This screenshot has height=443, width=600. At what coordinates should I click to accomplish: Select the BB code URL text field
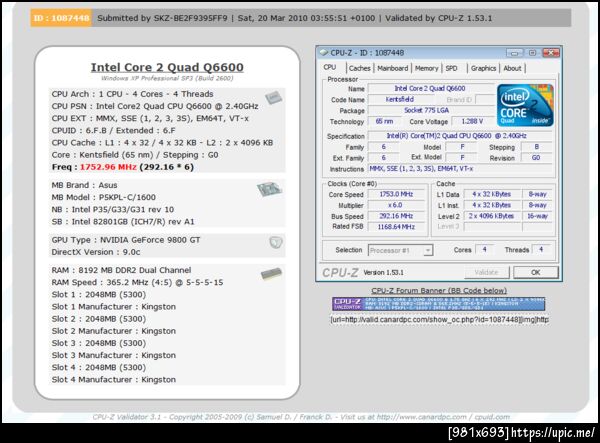point(439,319)
